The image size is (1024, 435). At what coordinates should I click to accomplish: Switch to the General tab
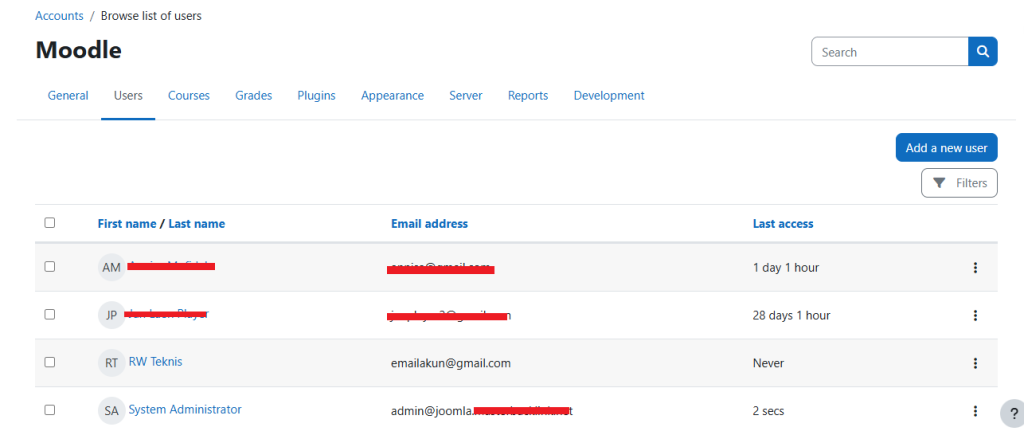tap(68, 95)
